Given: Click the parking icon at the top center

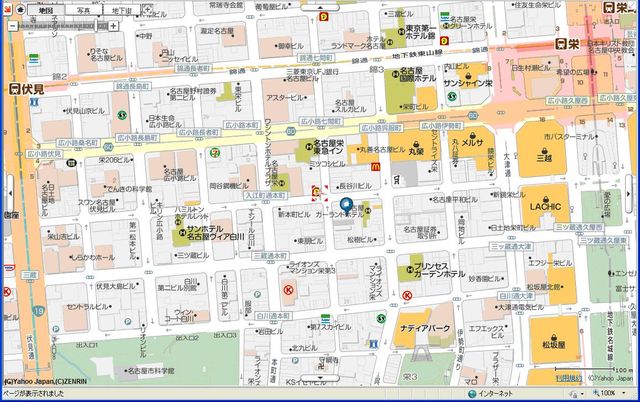Looking at the screenshot, I should [x=324, y=17].
